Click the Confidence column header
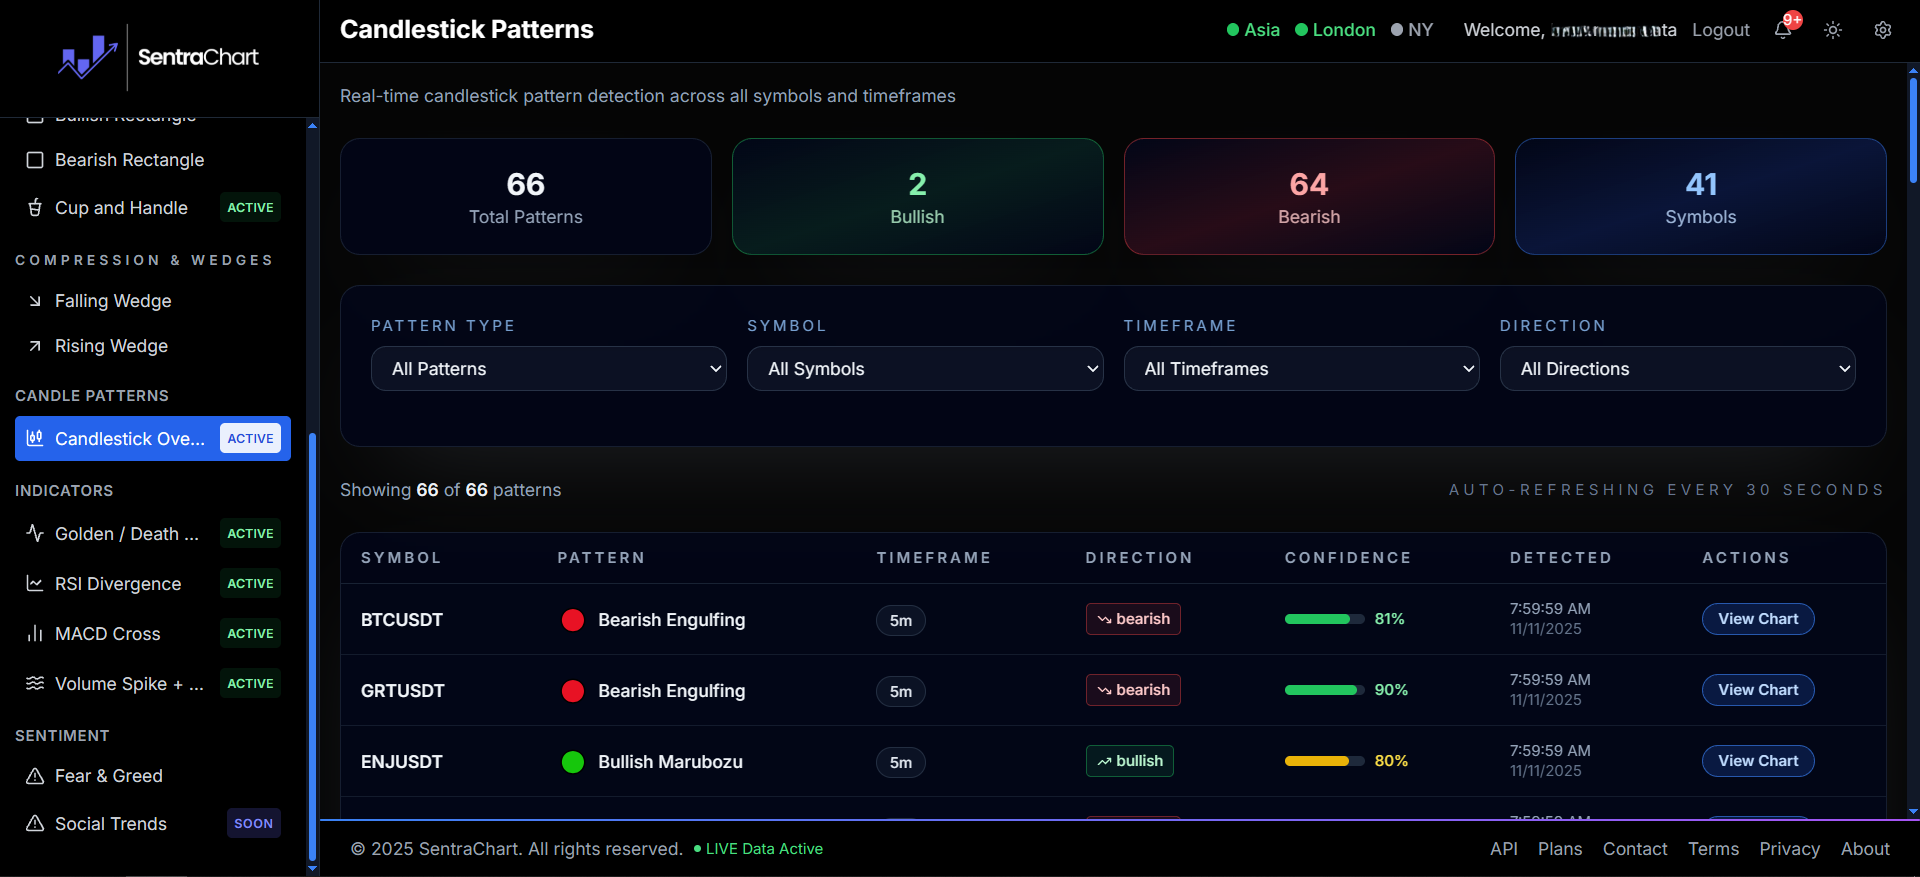This screenshot has width=1920, height=877. pyautogui.click(x=1348, y=558)
